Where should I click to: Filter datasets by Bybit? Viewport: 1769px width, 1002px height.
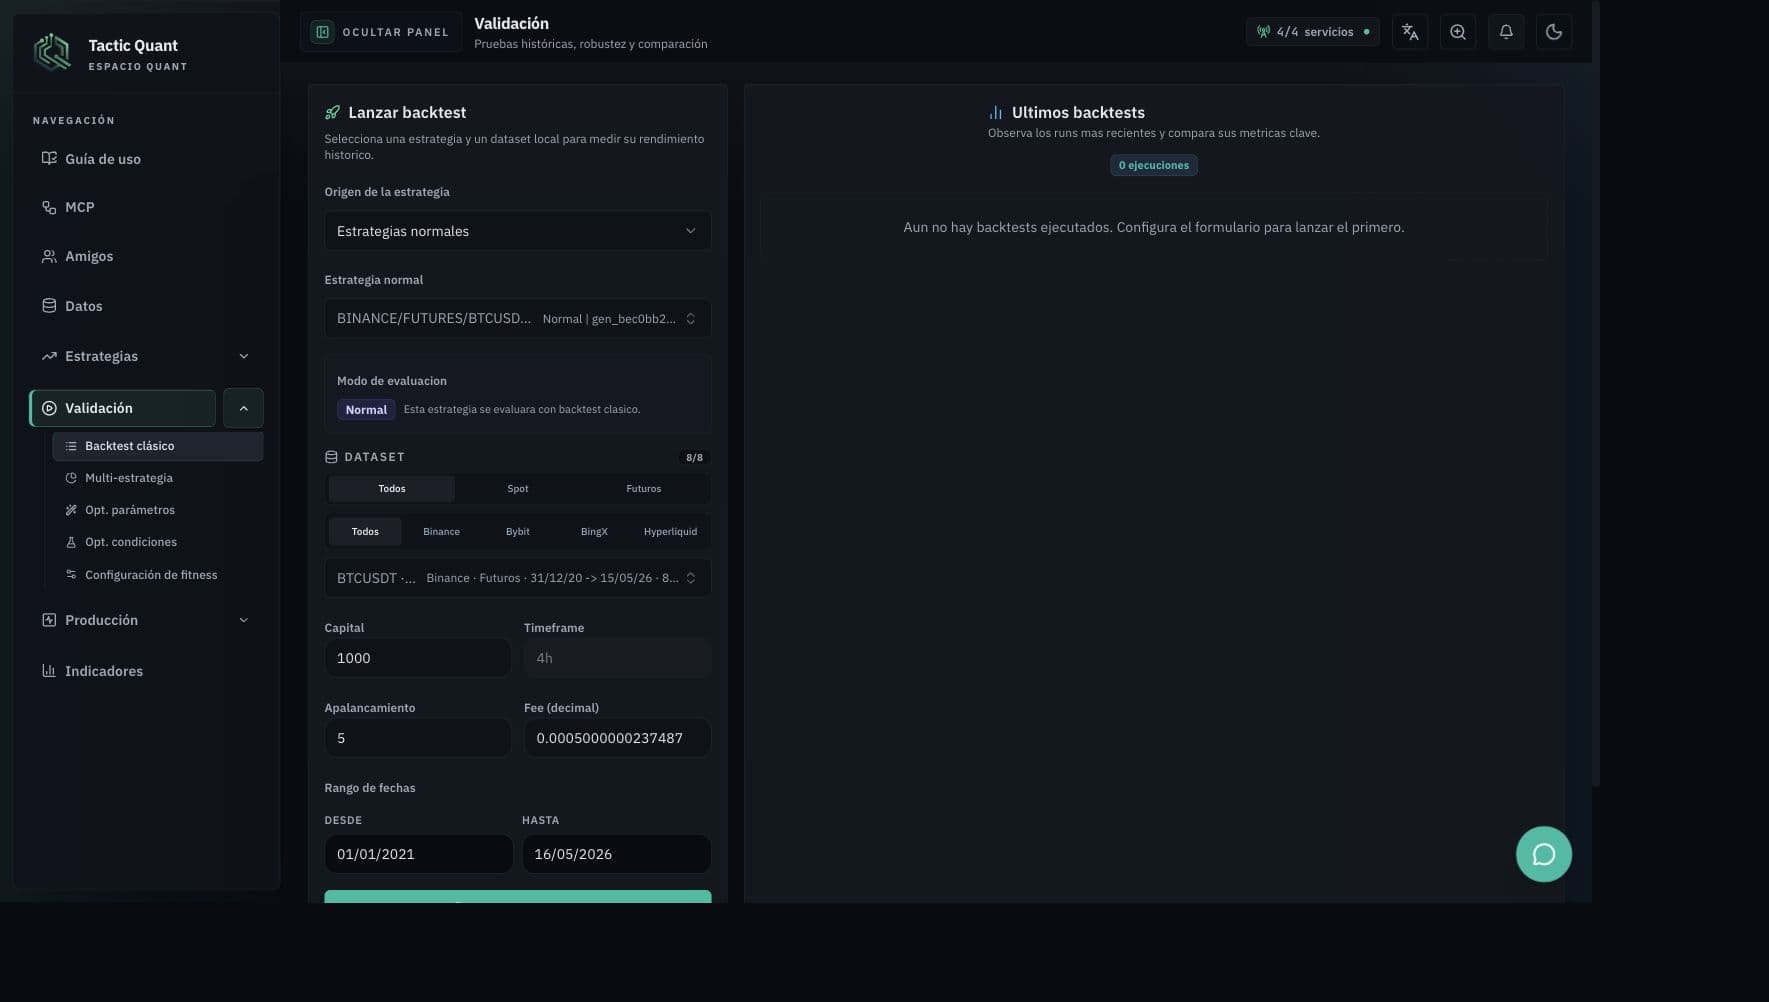pos(518,532)
